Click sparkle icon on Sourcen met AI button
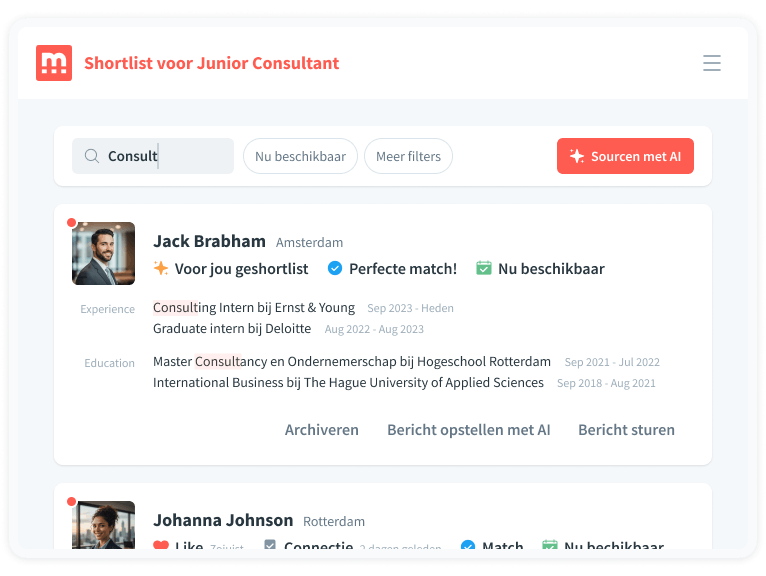 point(576,156)
